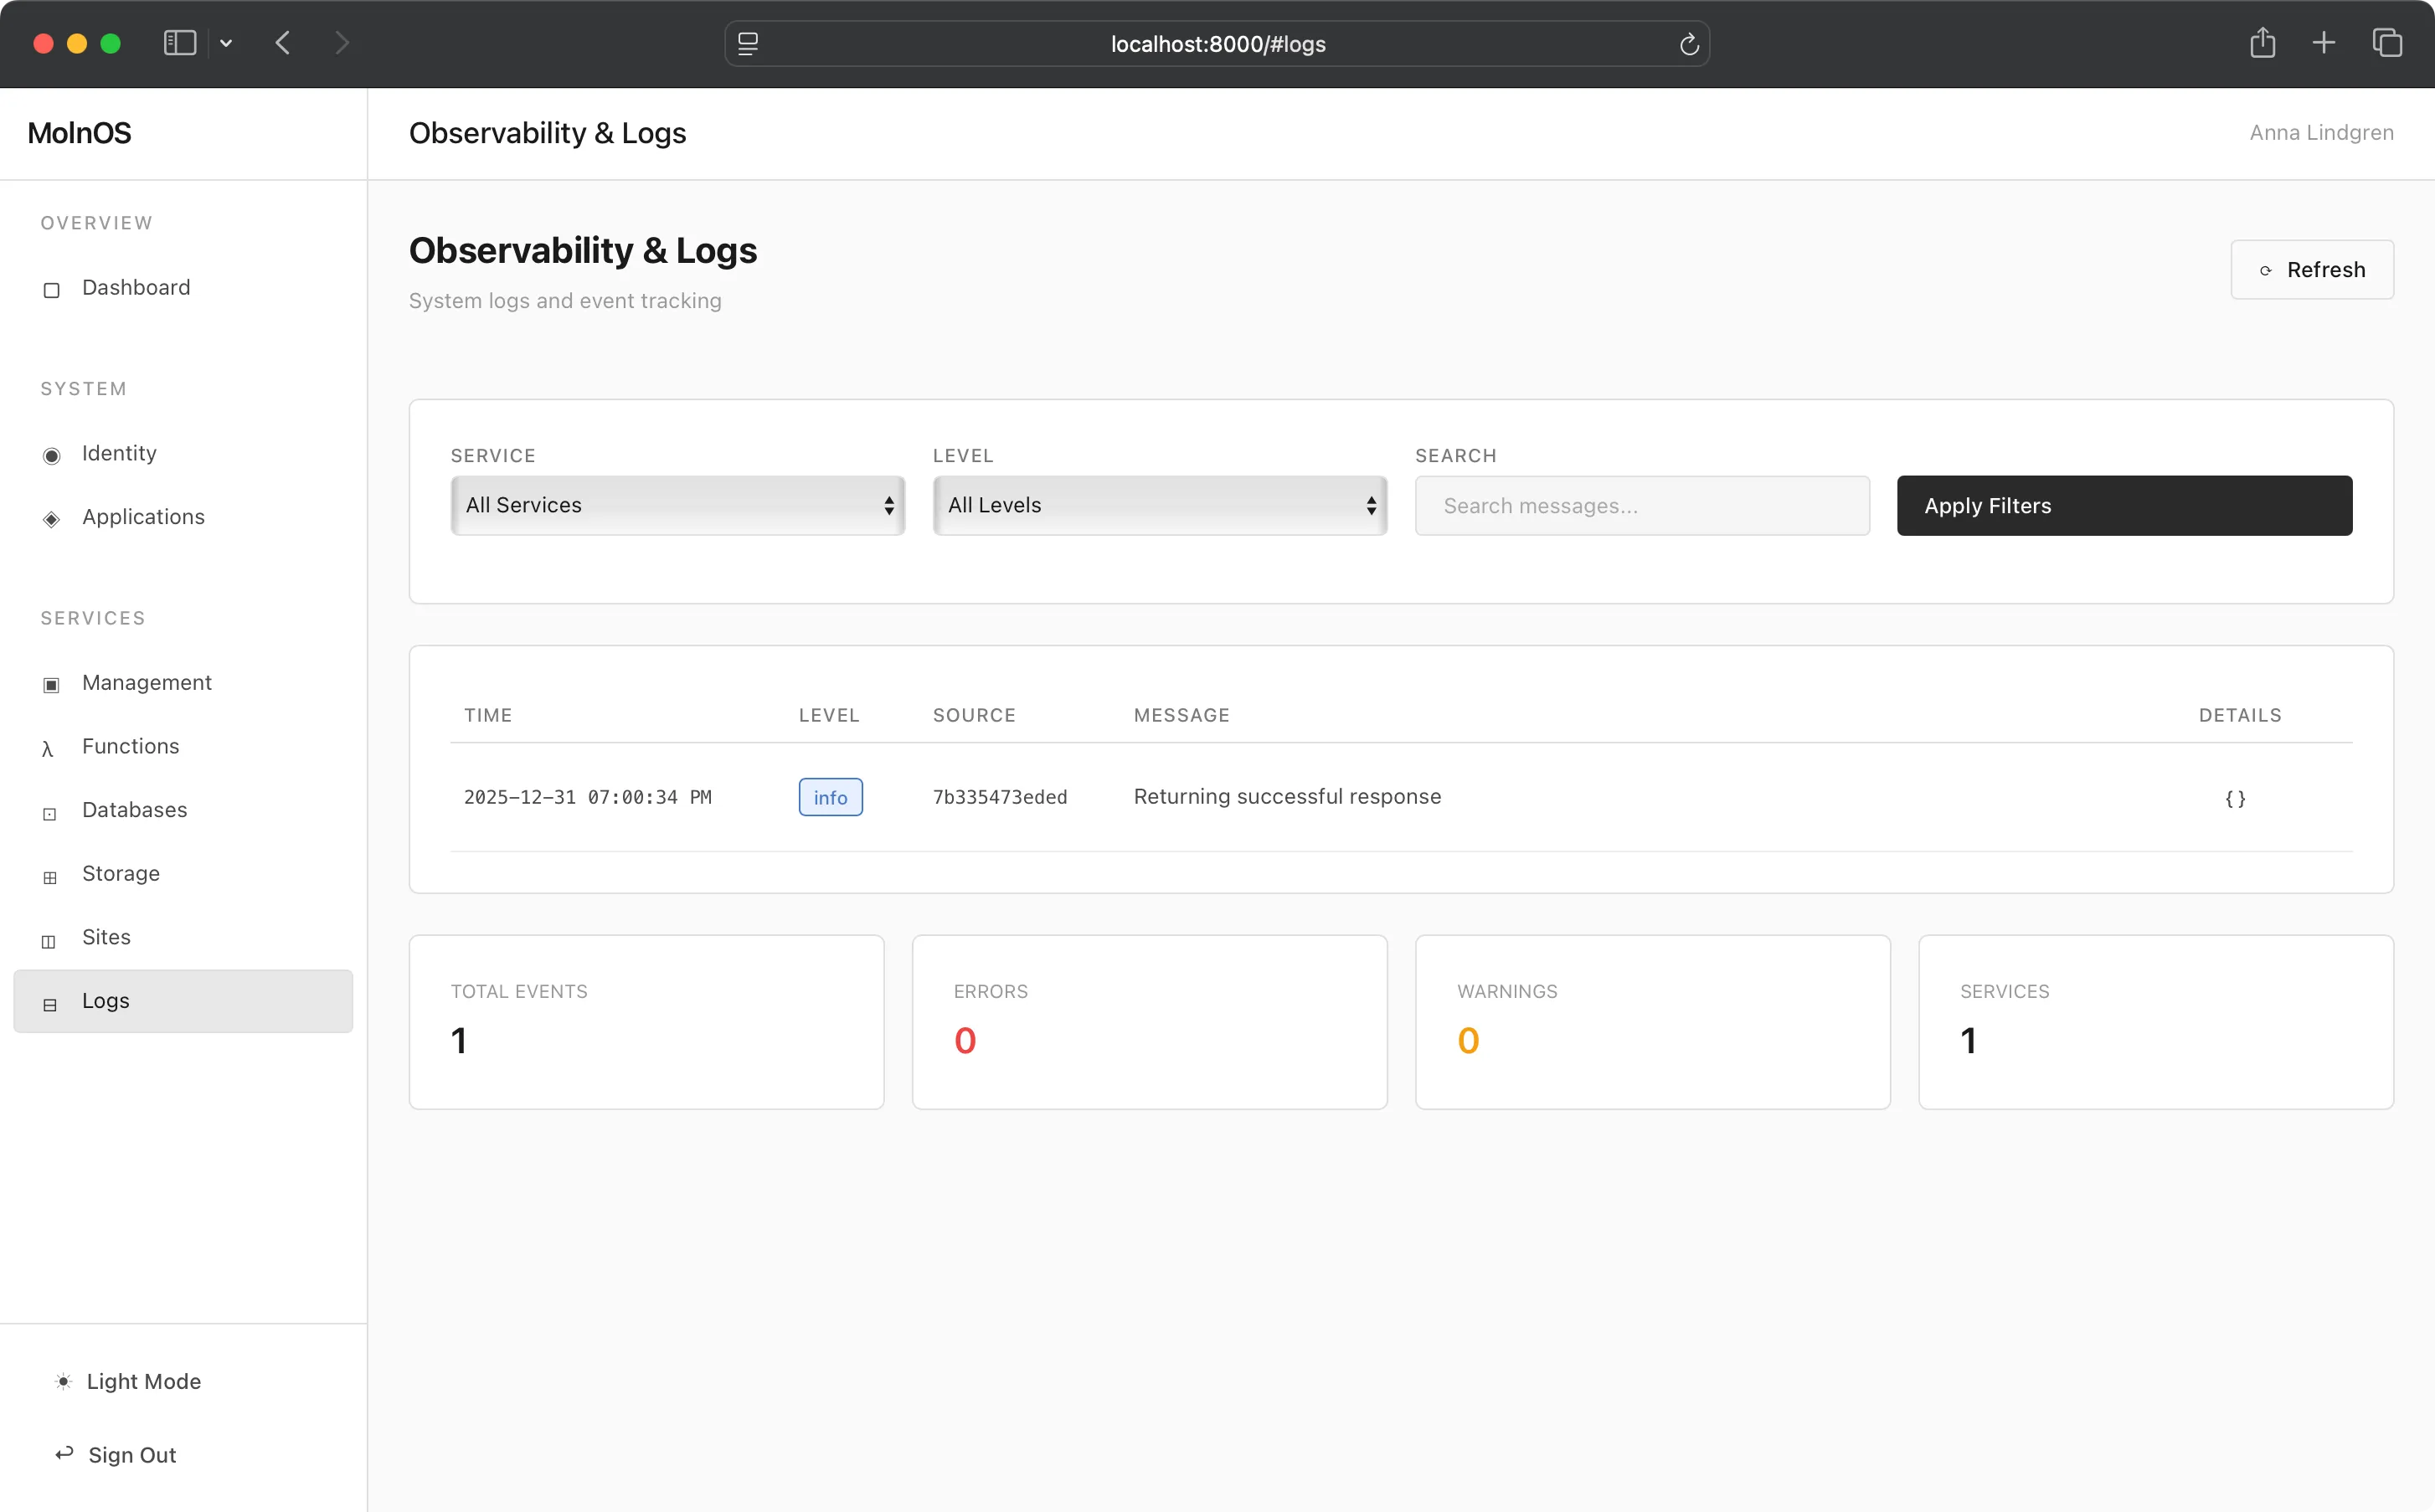This screenshot has height=1512, width=2435.
Task: Open the Level dropdown showing All Levels
Action: 1159,505
